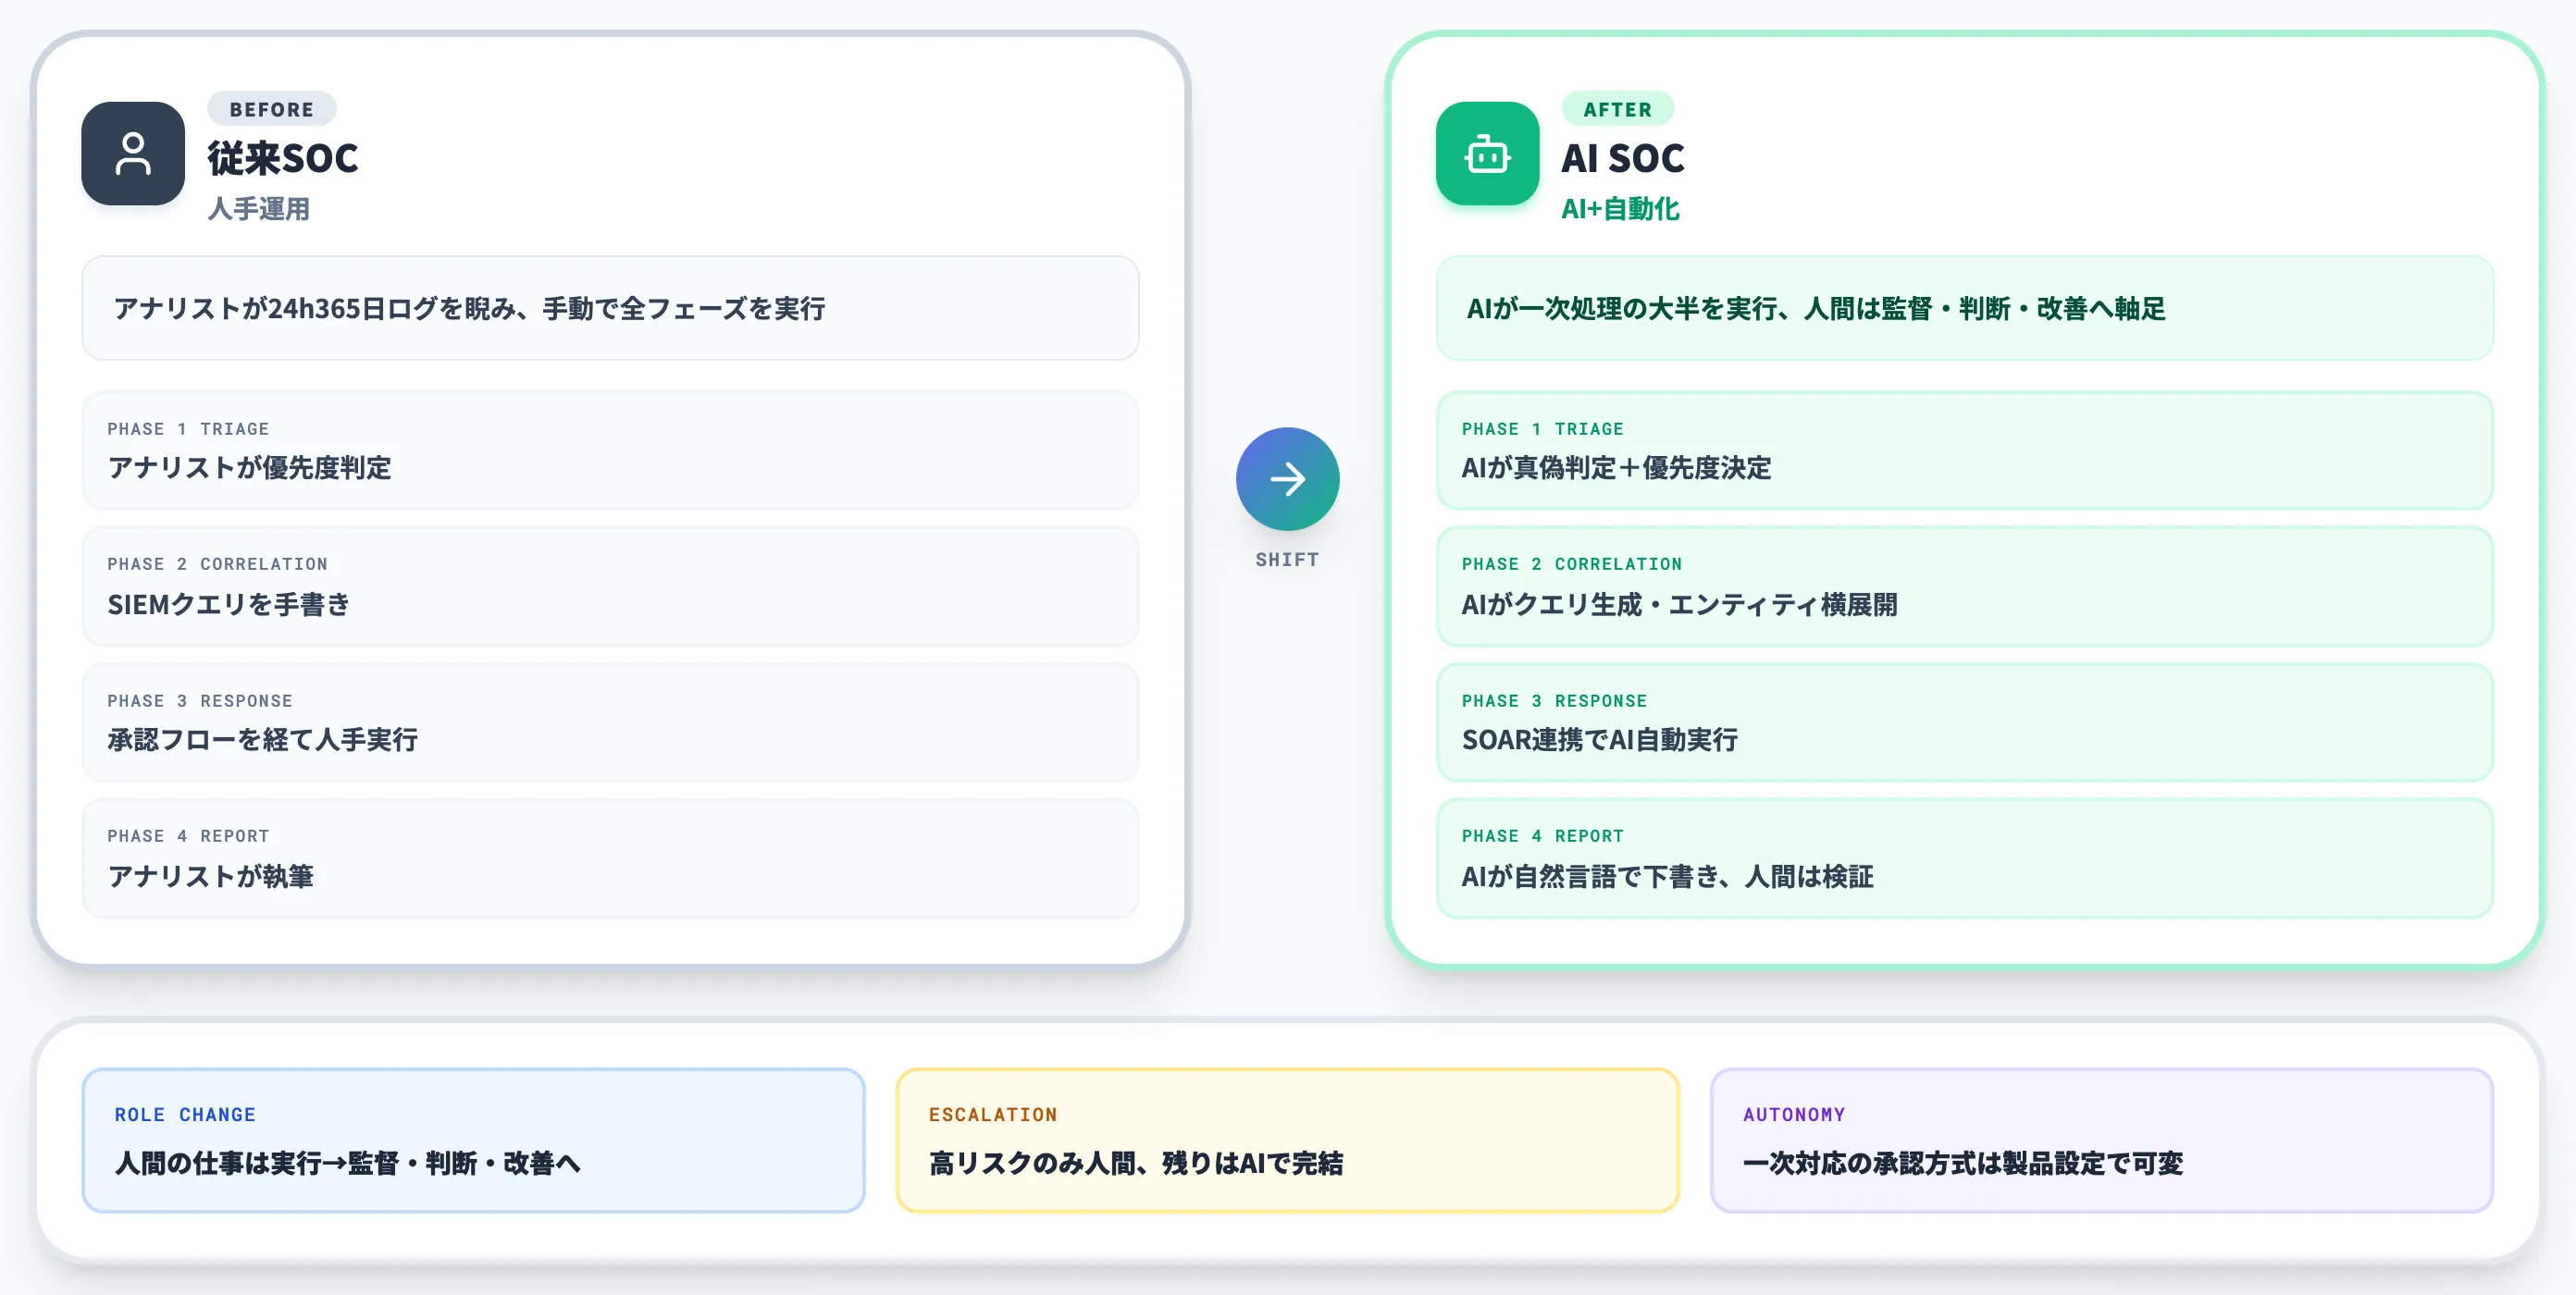Click the ROLE CHANGE label
2576x1295 pixels.
tap(185, 1114)
